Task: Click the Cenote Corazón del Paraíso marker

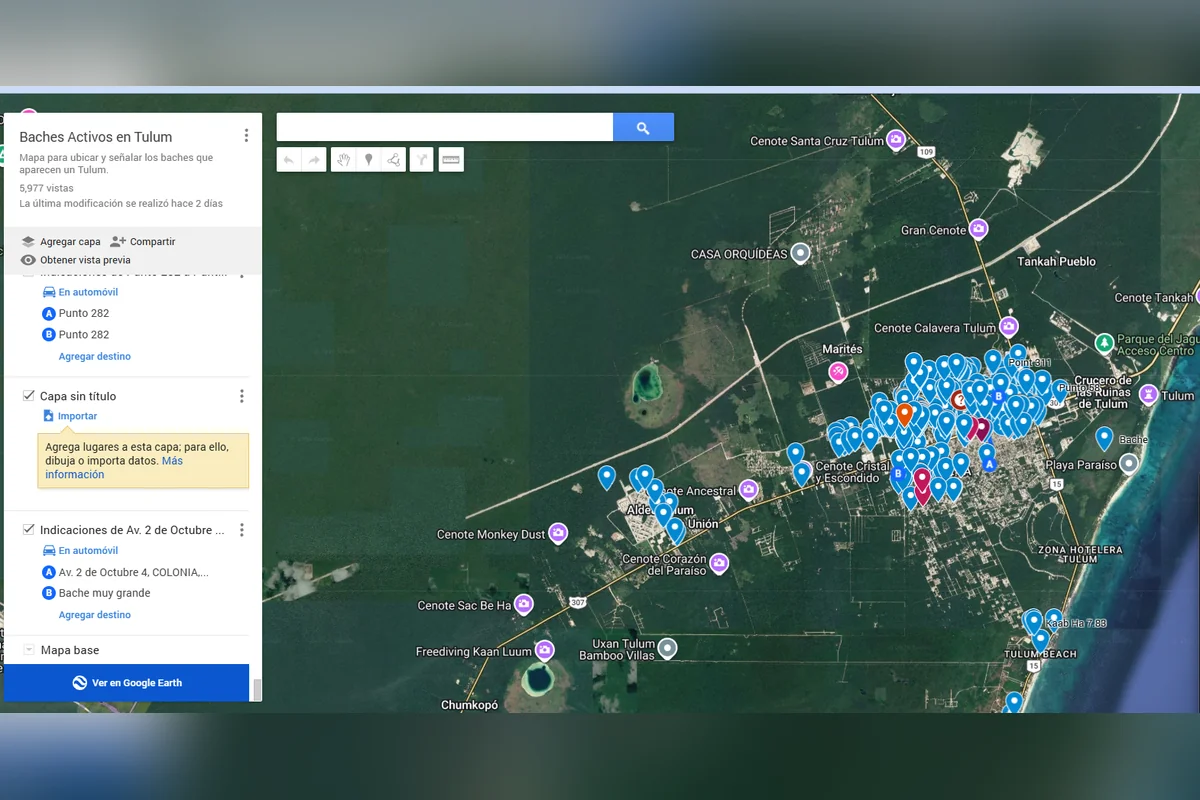Action: click(719, 564)
